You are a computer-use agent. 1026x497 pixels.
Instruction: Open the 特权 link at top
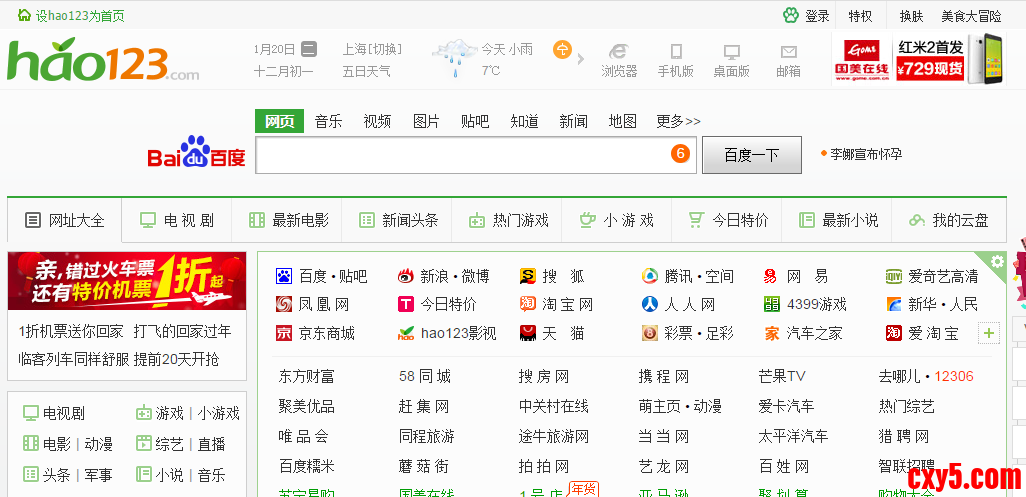click(860, 16)
